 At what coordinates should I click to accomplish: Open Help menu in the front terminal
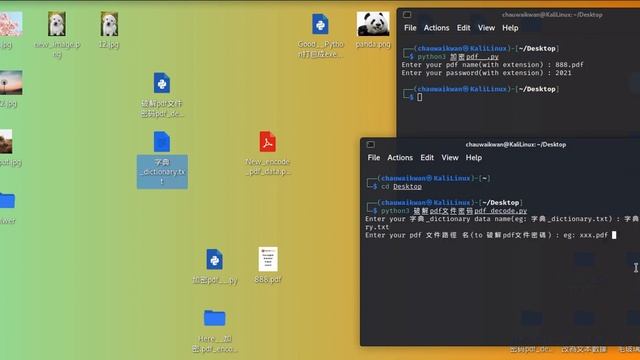(x=474, y=158)
